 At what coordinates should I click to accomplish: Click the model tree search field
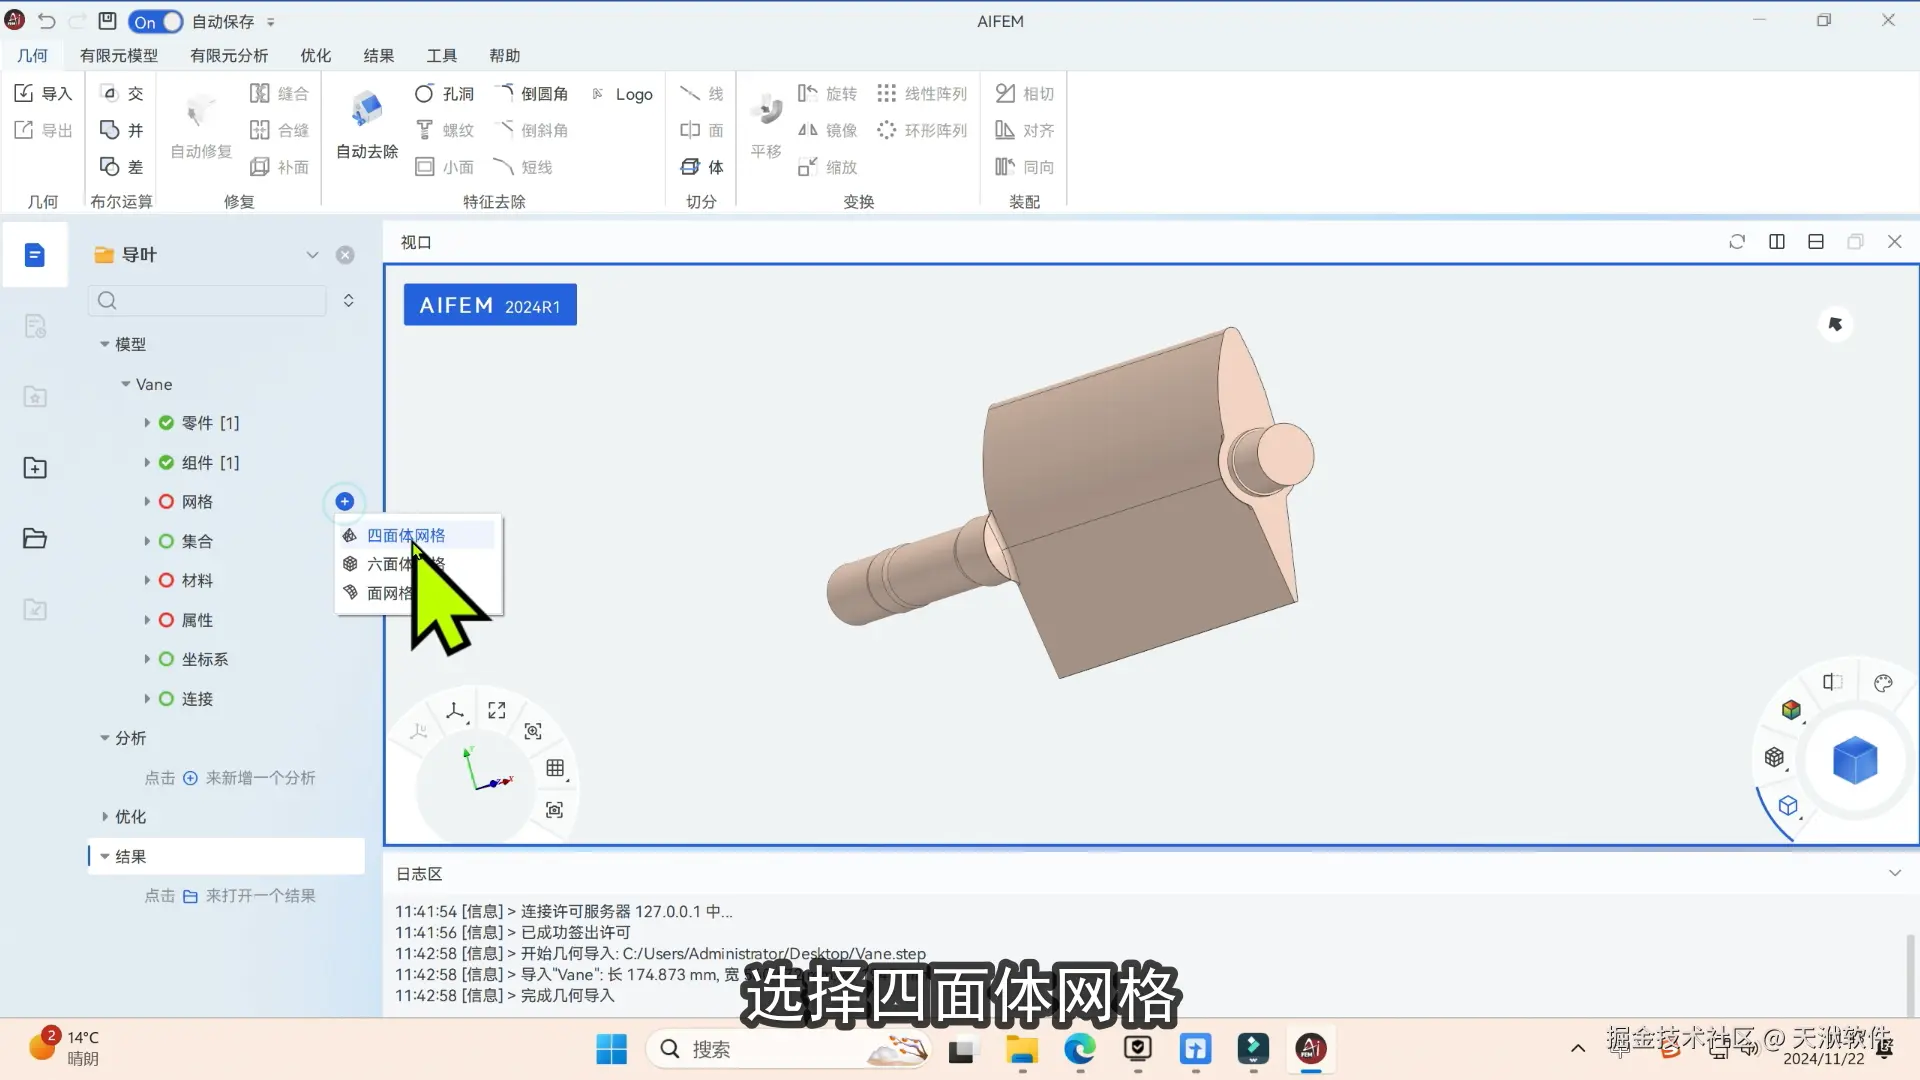coord(207,300)
